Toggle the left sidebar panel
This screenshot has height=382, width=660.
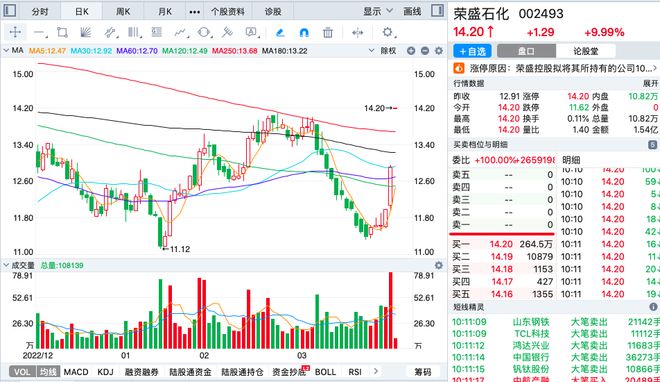[x=9, y=11]
